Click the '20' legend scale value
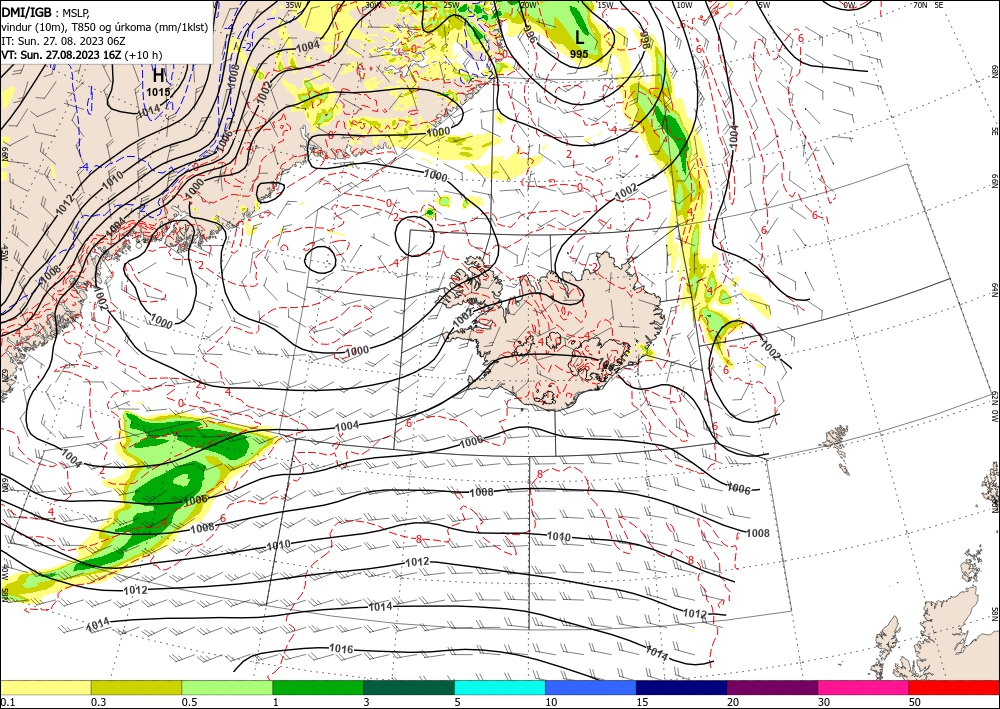Image resolution: width=1000 pixels, height=709 pixels. (733, 702)
